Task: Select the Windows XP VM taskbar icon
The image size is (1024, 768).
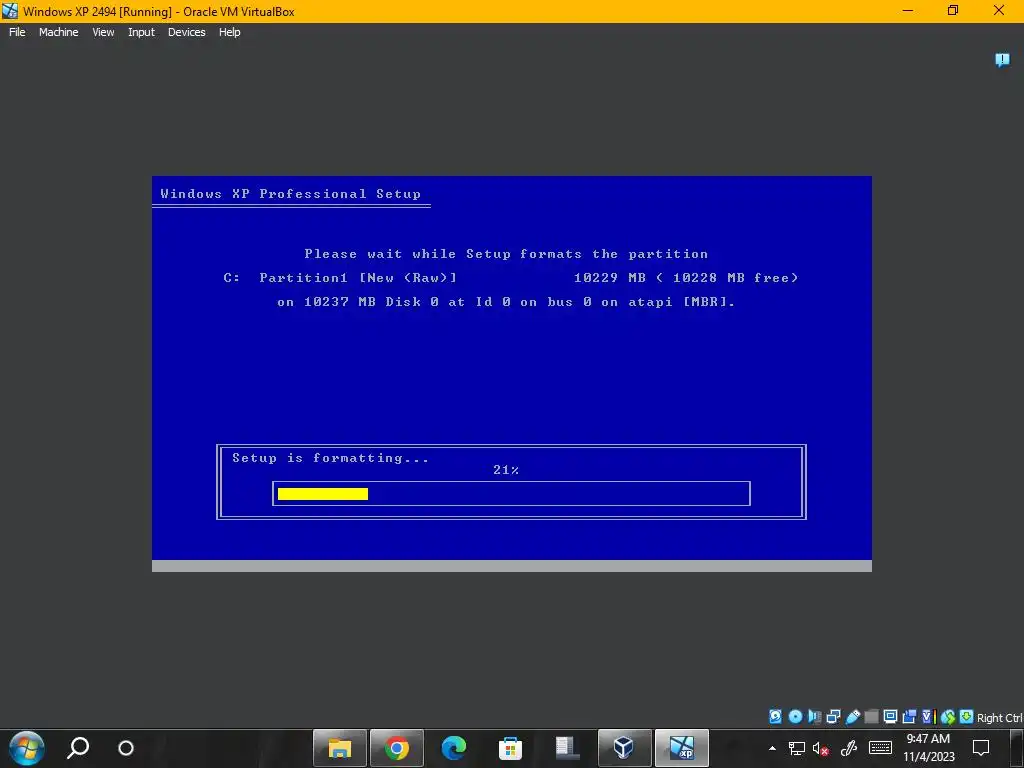Action: (x=681, y=748)
